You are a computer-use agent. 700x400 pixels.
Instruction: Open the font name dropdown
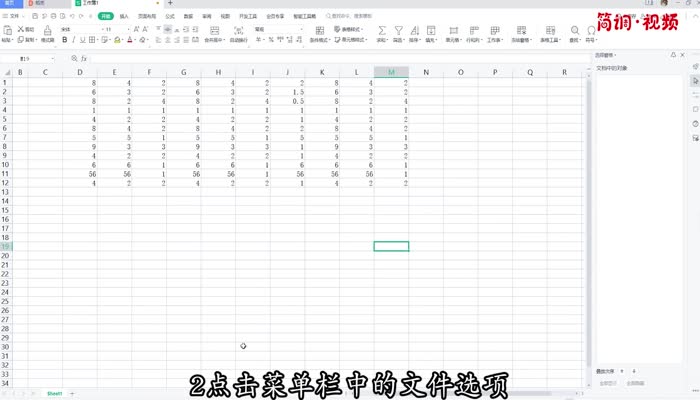80,30
